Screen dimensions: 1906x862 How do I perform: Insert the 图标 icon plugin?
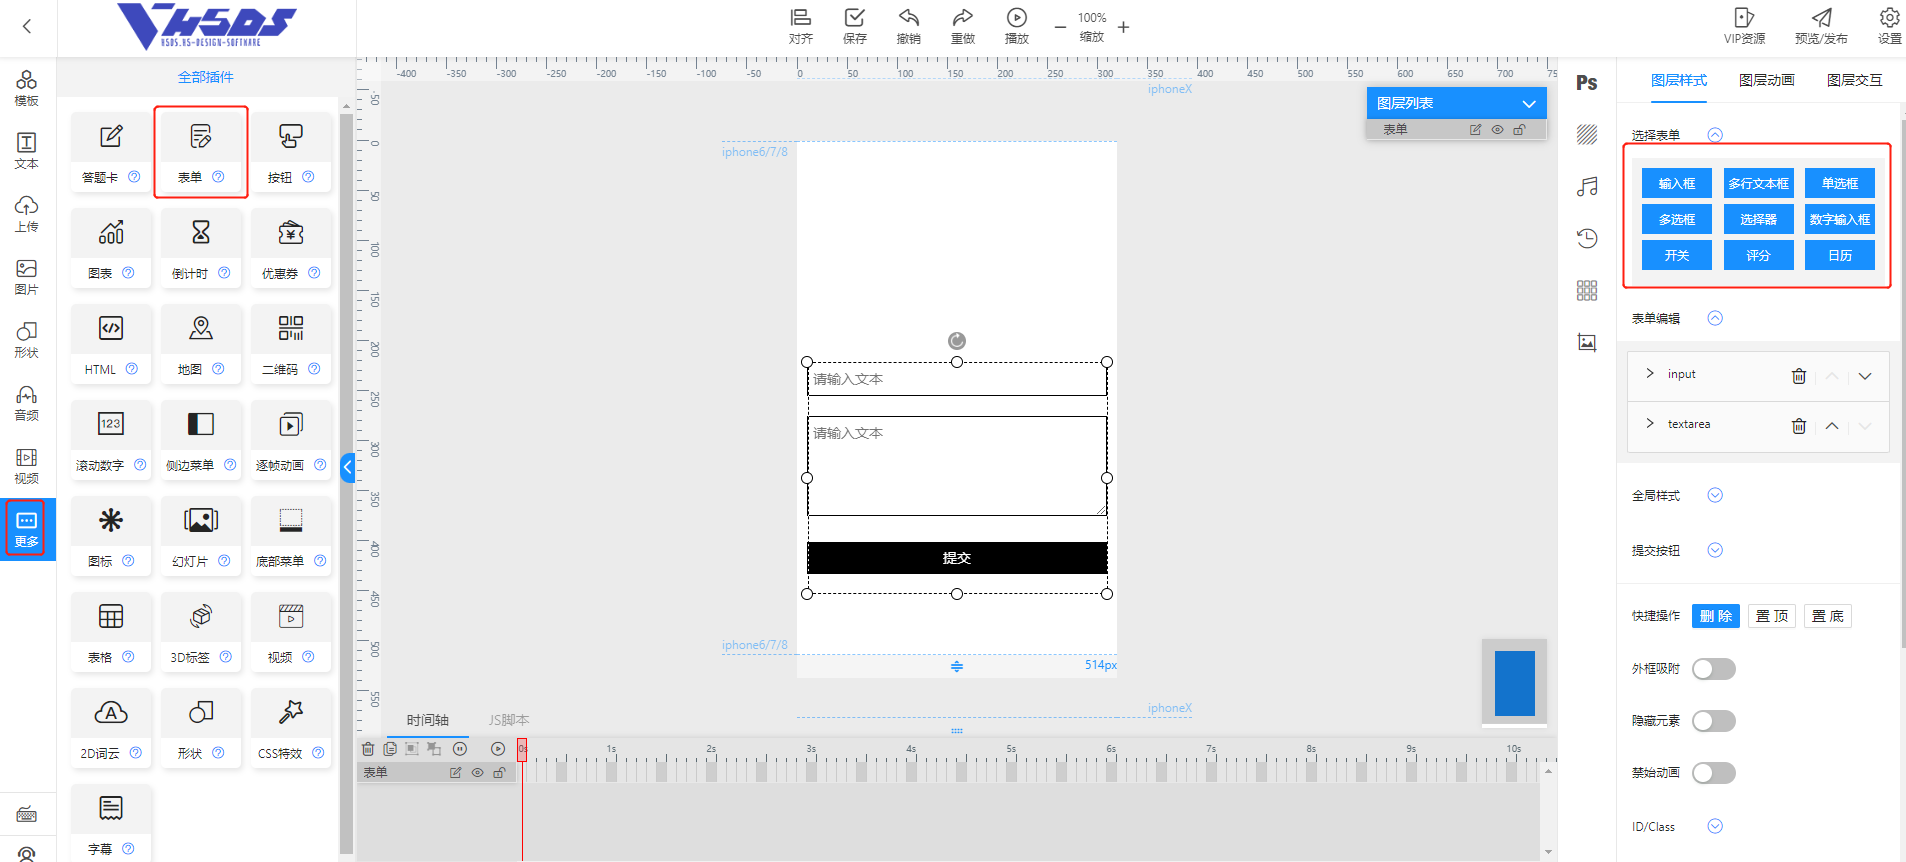[111, 537]
